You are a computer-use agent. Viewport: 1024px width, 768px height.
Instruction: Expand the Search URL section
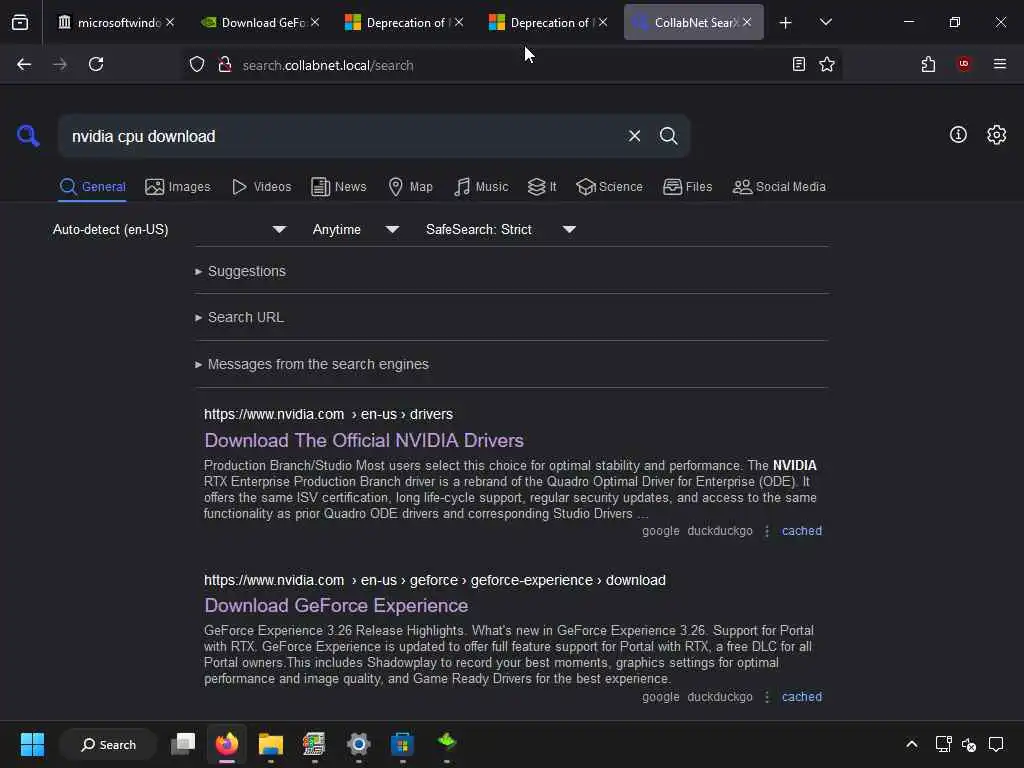(x=239, y=317)
